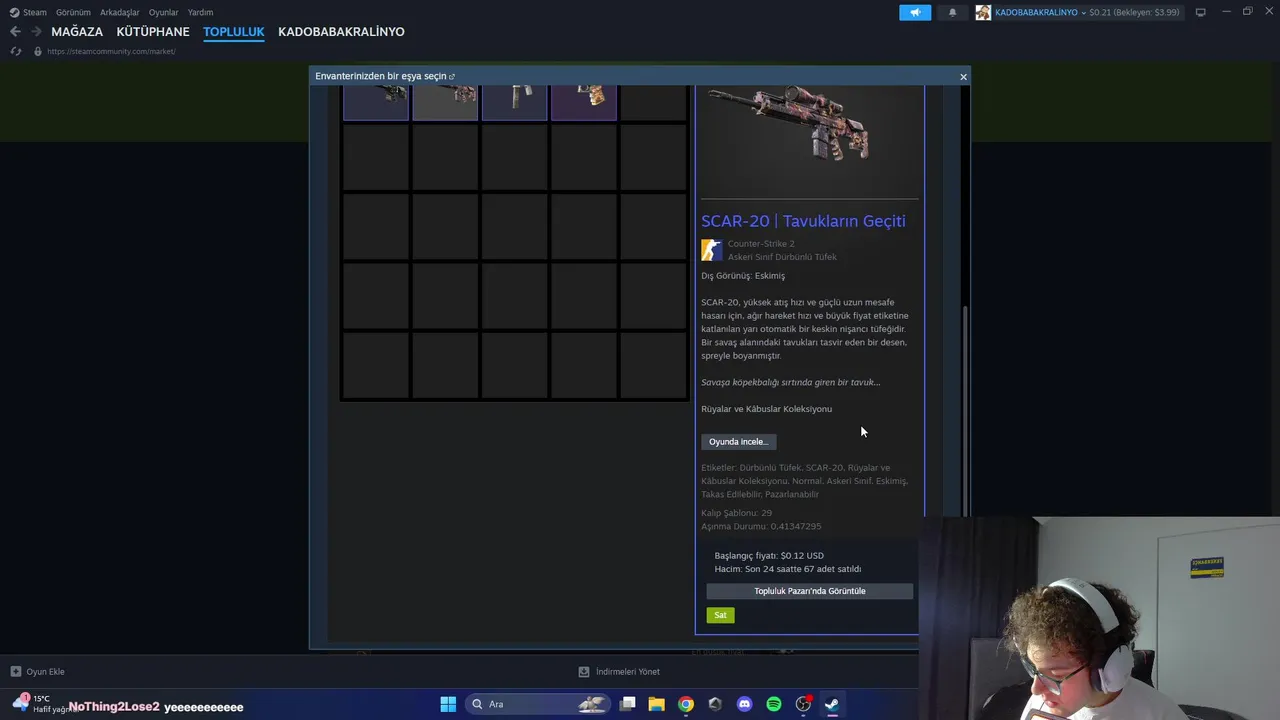Open Discord from the taskbar
This screenshot has width=1280, height=720.
click(744, 704)
